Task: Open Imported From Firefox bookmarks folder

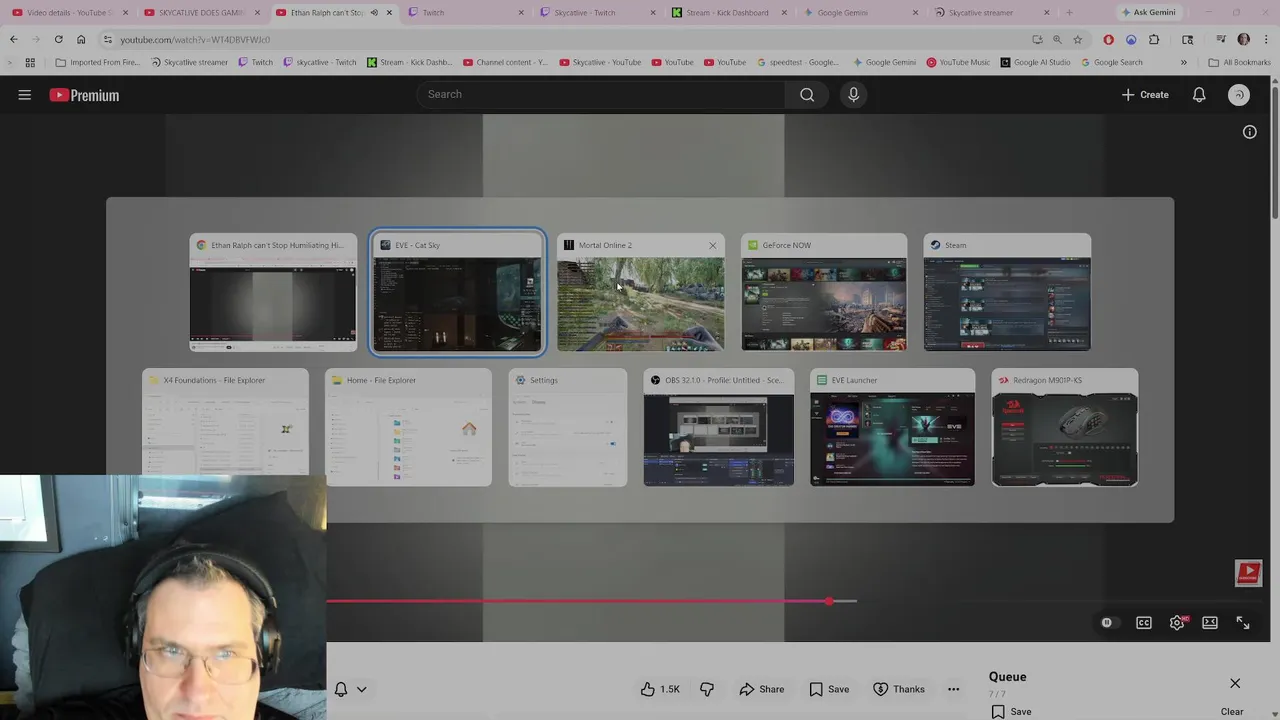Action: coord(98,62)
